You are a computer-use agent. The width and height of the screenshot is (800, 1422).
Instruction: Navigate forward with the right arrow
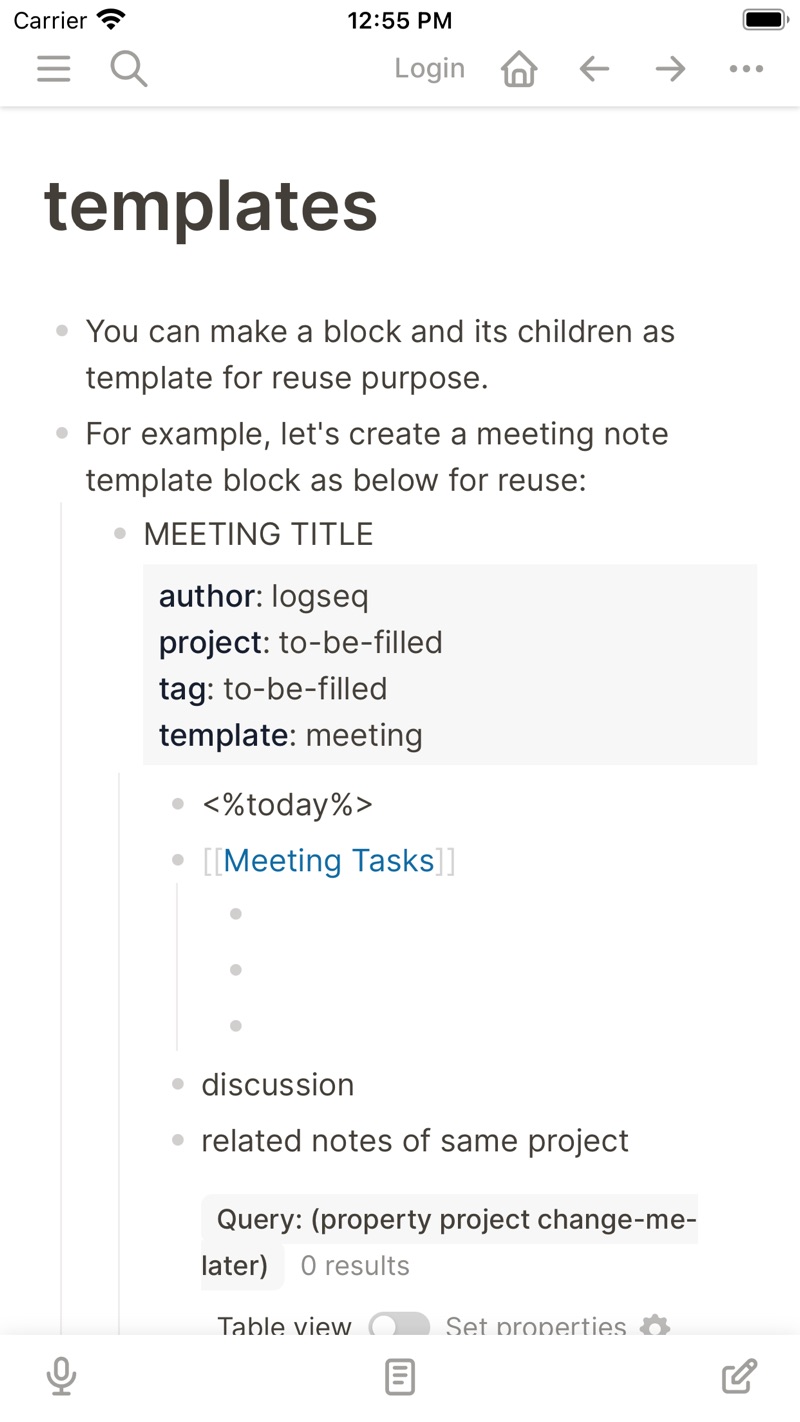[670, 69]
